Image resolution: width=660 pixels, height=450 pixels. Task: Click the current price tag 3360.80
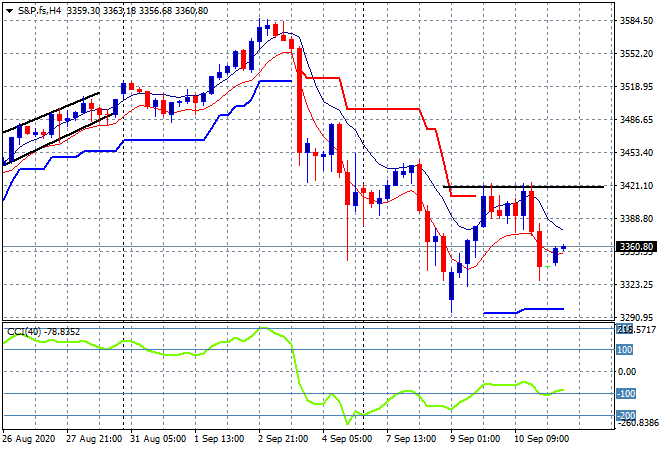[636, 247]
